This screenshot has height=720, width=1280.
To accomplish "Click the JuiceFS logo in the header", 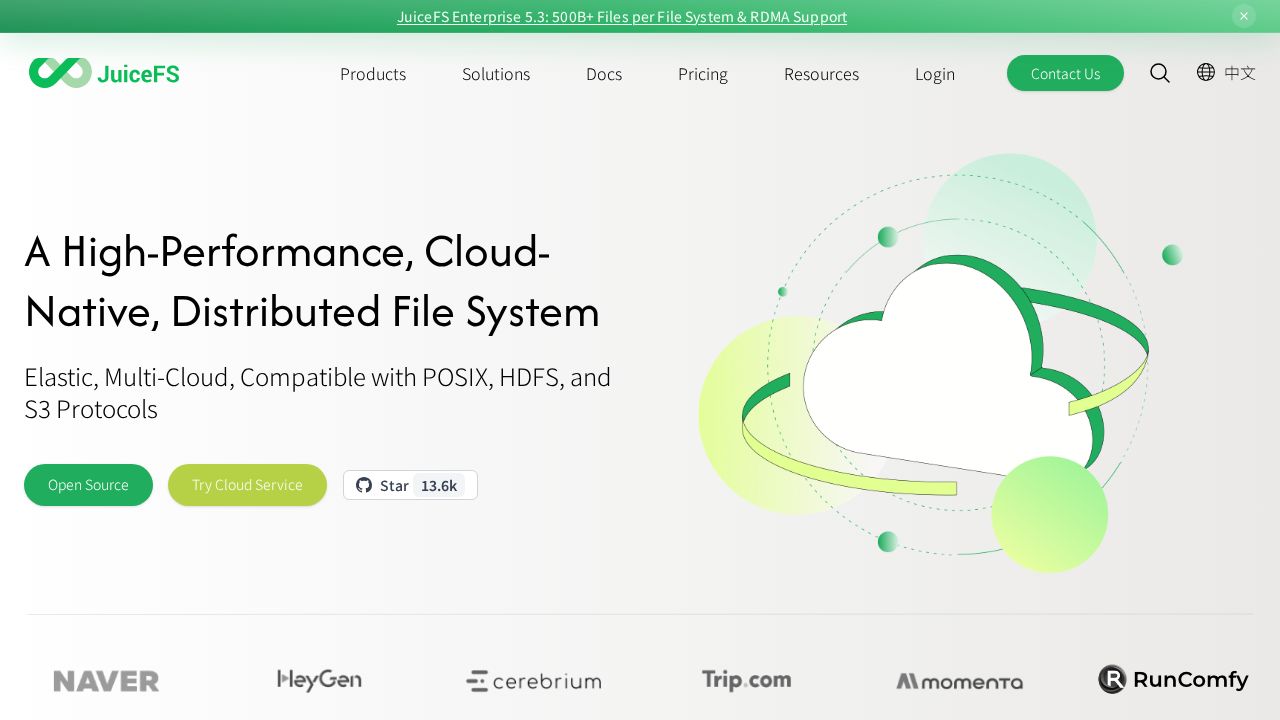I will point(104,73).
